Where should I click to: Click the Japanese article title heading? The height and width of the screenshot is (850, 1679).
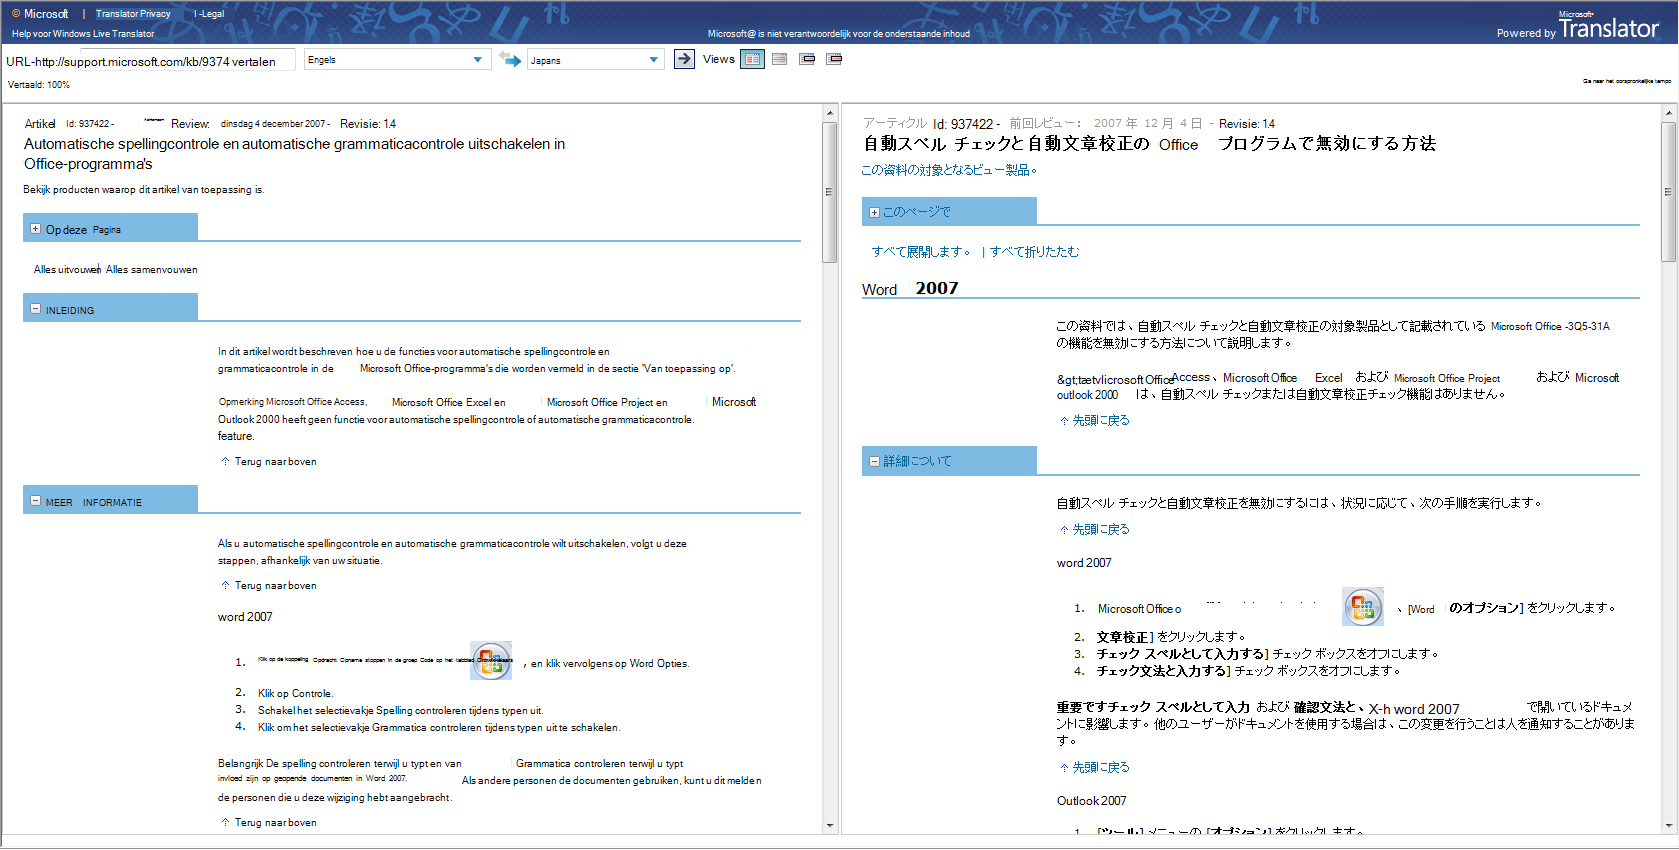[x=1149, y=144]
